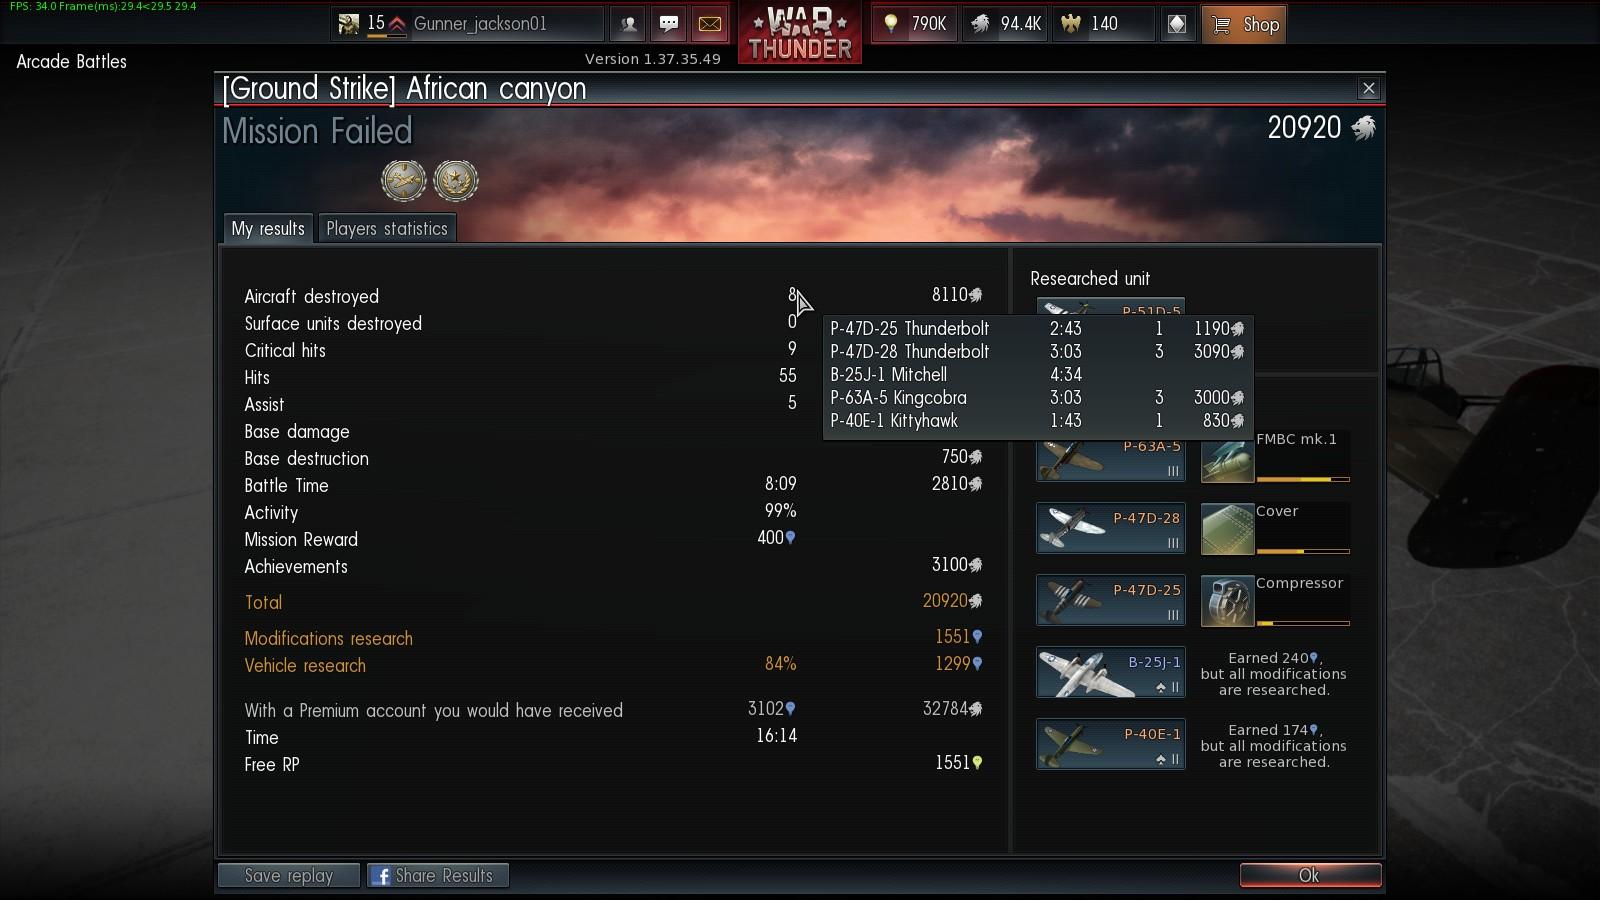Click the FMBC mk.1 modification icon
The image size is (1600, 900).
(x=1227, y=457)
